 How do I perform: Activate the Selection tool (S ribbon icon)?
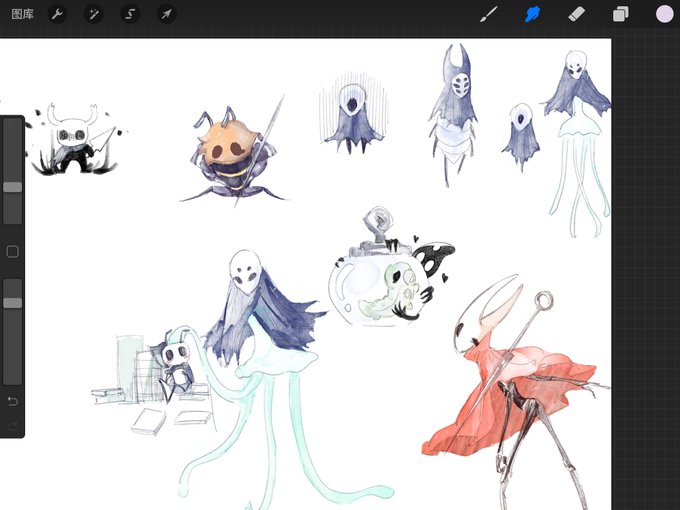(x=130, y=14)
